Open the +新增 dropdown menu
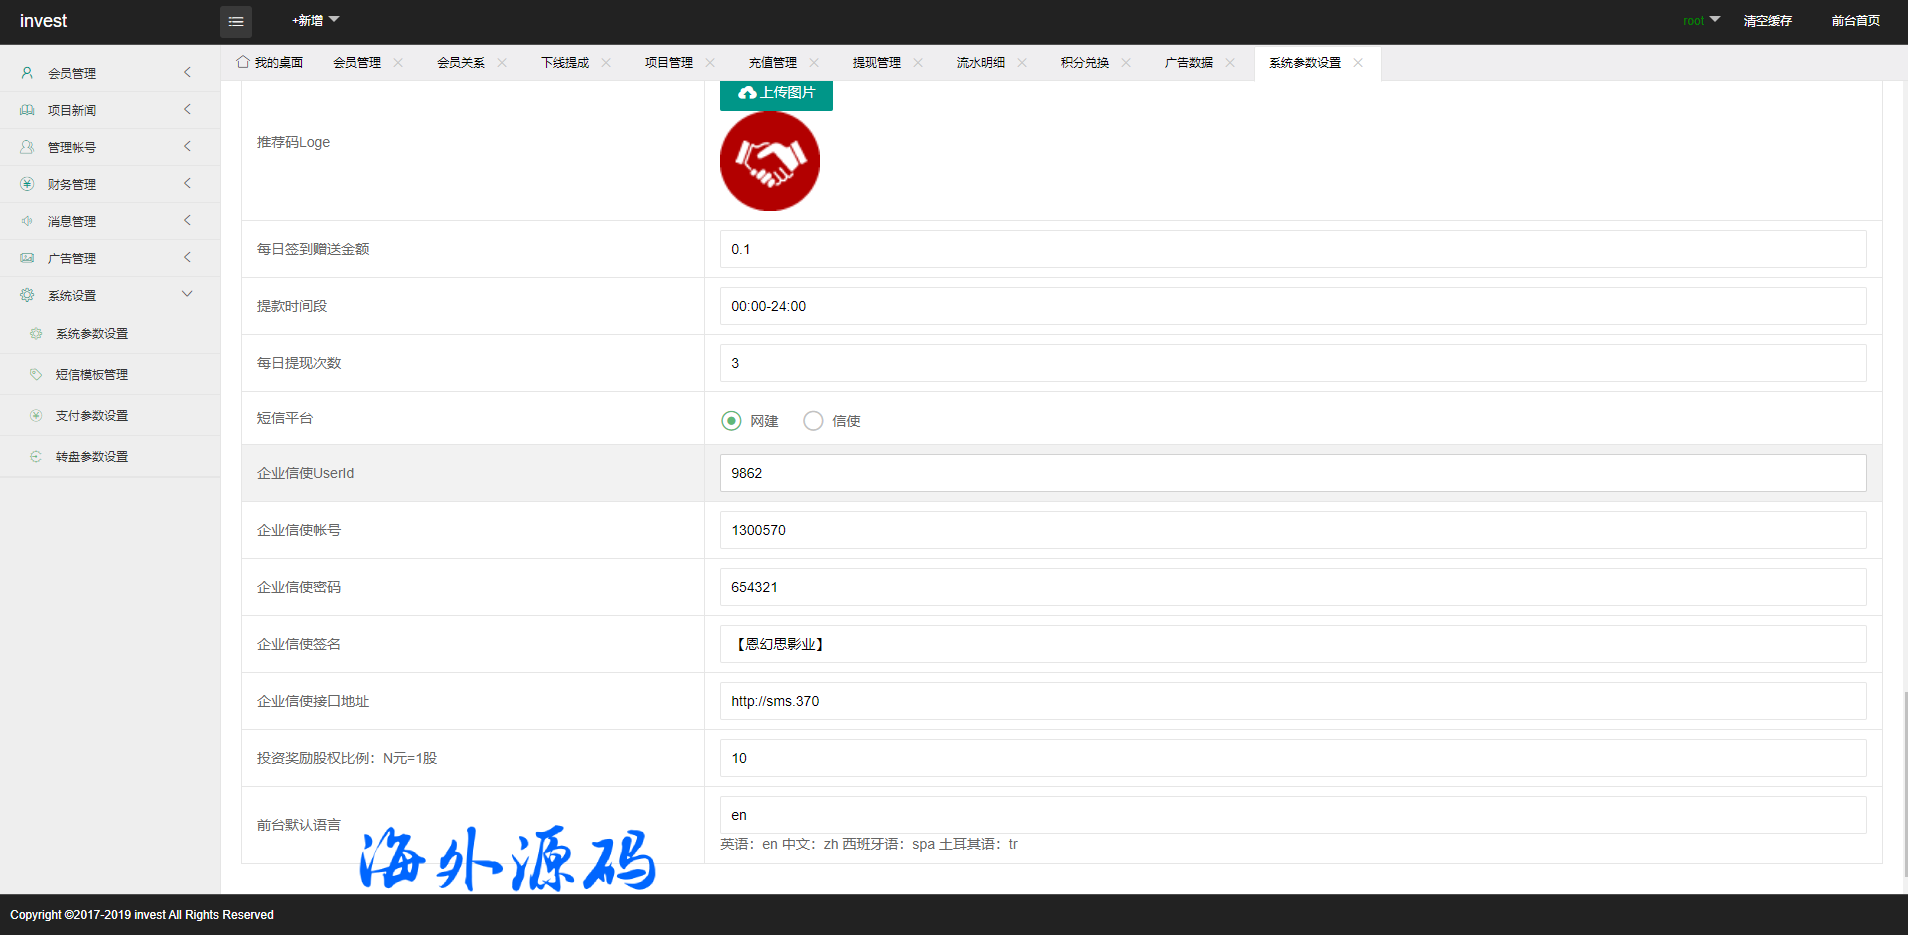This screenshot has width=1908, height=935. pyautogui.click(x=315, y=20)
